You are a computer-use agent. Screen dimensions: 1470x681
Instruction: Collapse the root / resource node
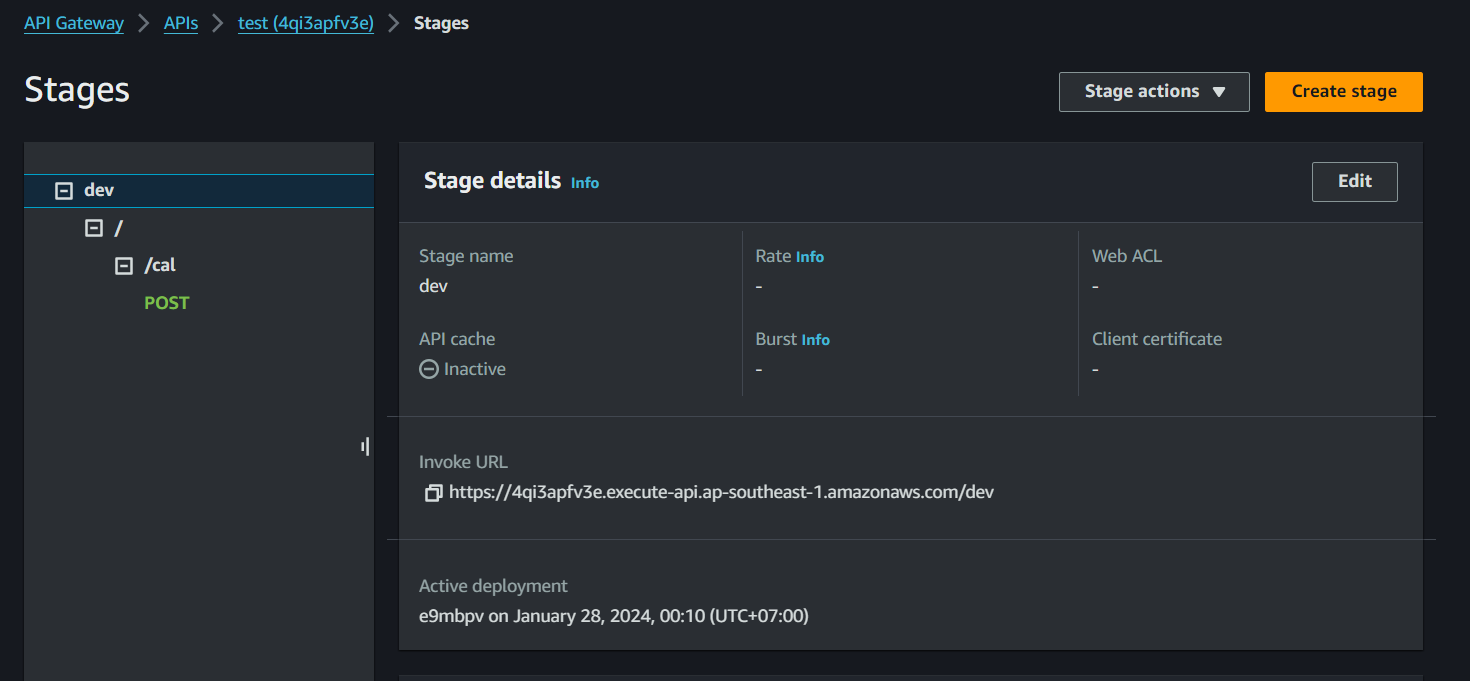click(x=94, y=228)
